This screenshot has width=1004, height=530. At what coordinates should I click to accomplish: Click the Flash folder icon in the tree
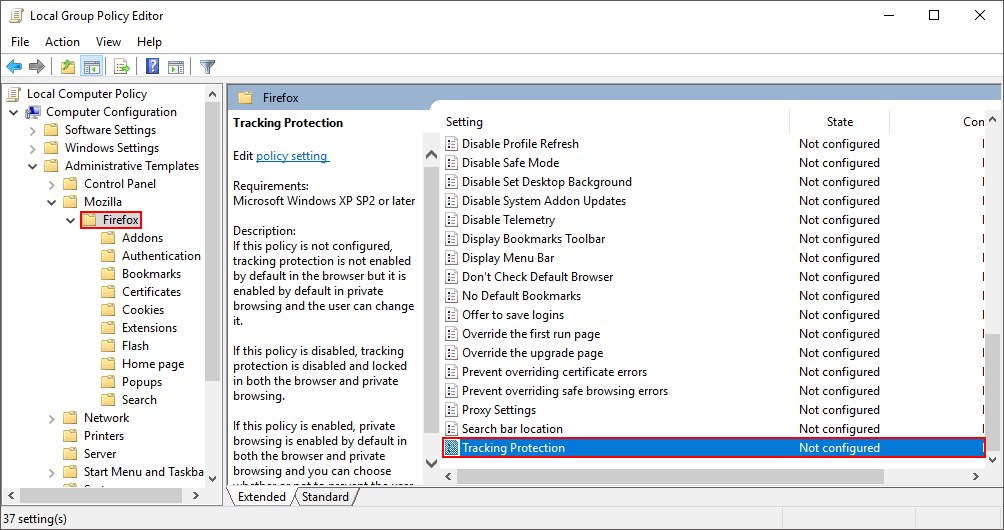(108, 346)
